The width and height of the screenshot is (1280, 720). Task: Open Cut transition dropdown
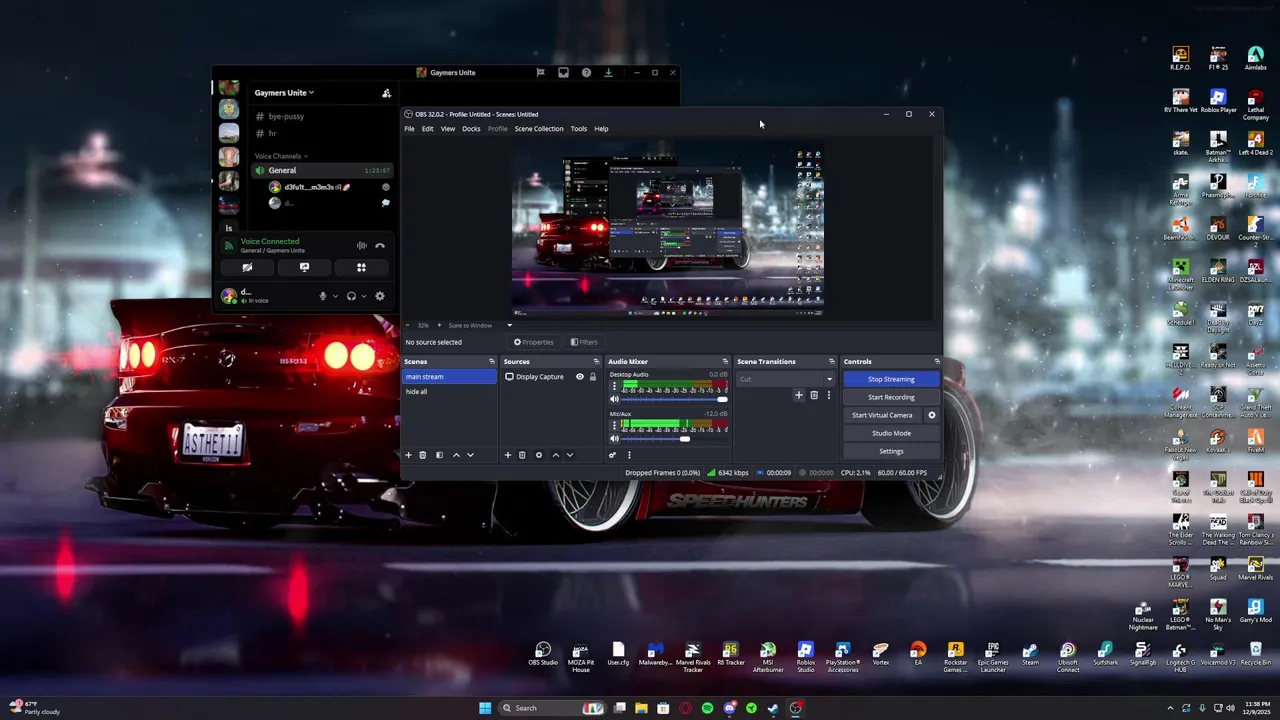(786, 379)
